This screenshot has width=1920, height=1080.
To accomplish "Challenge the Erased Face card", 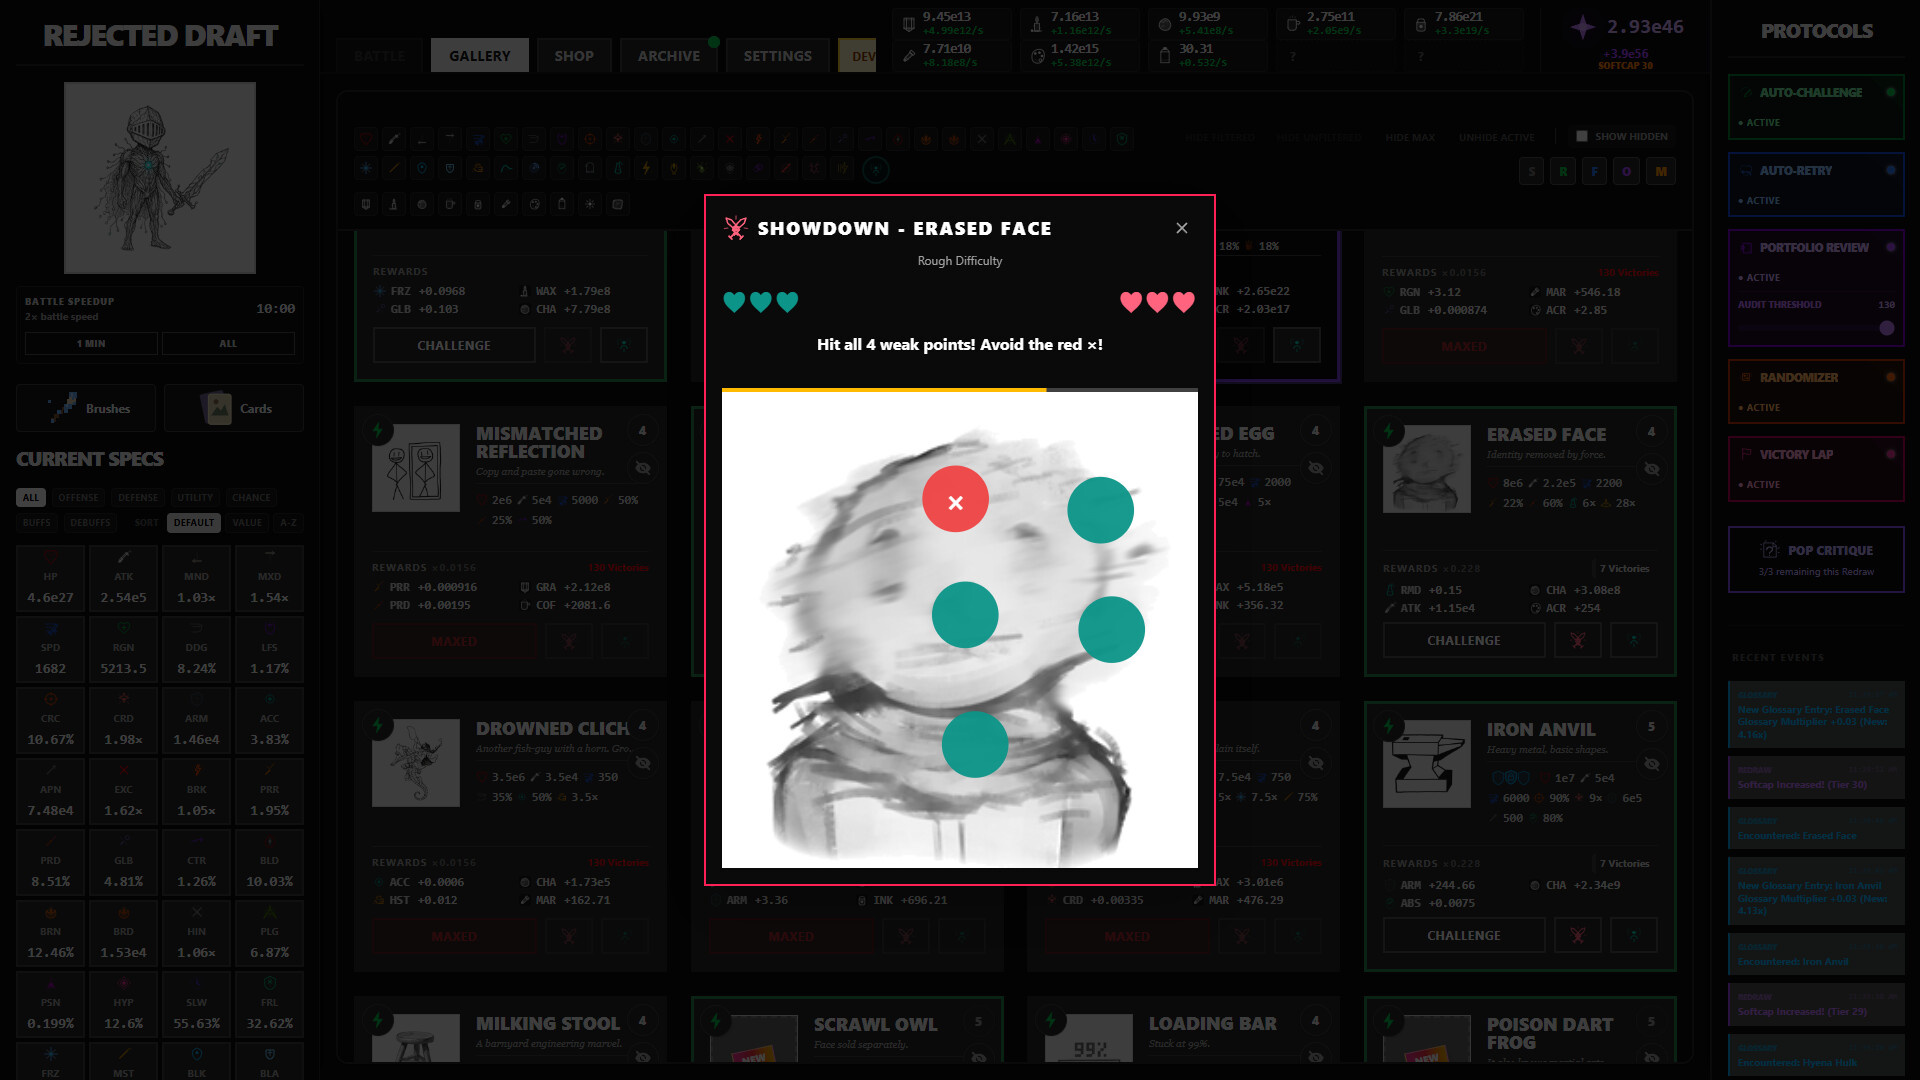I will [1463, 640].
